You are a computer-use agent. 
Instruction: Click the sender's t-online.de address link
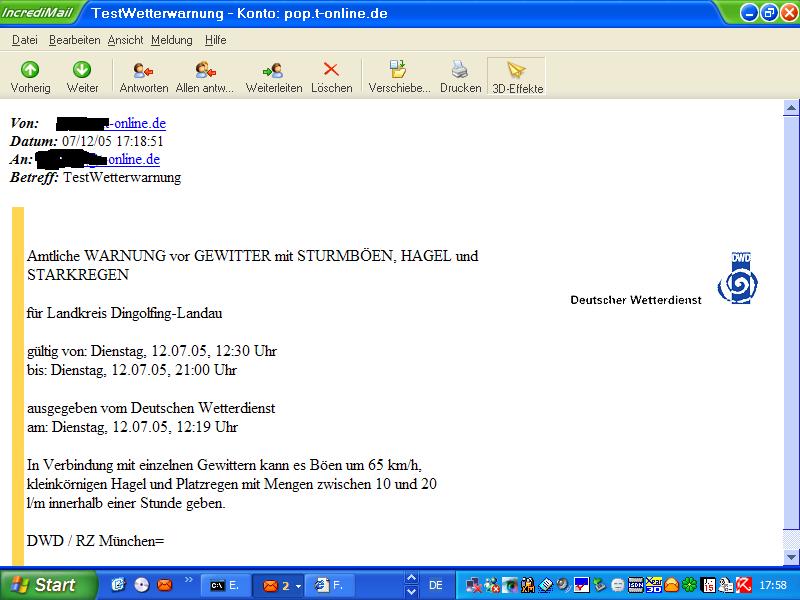tap(138, 123)
